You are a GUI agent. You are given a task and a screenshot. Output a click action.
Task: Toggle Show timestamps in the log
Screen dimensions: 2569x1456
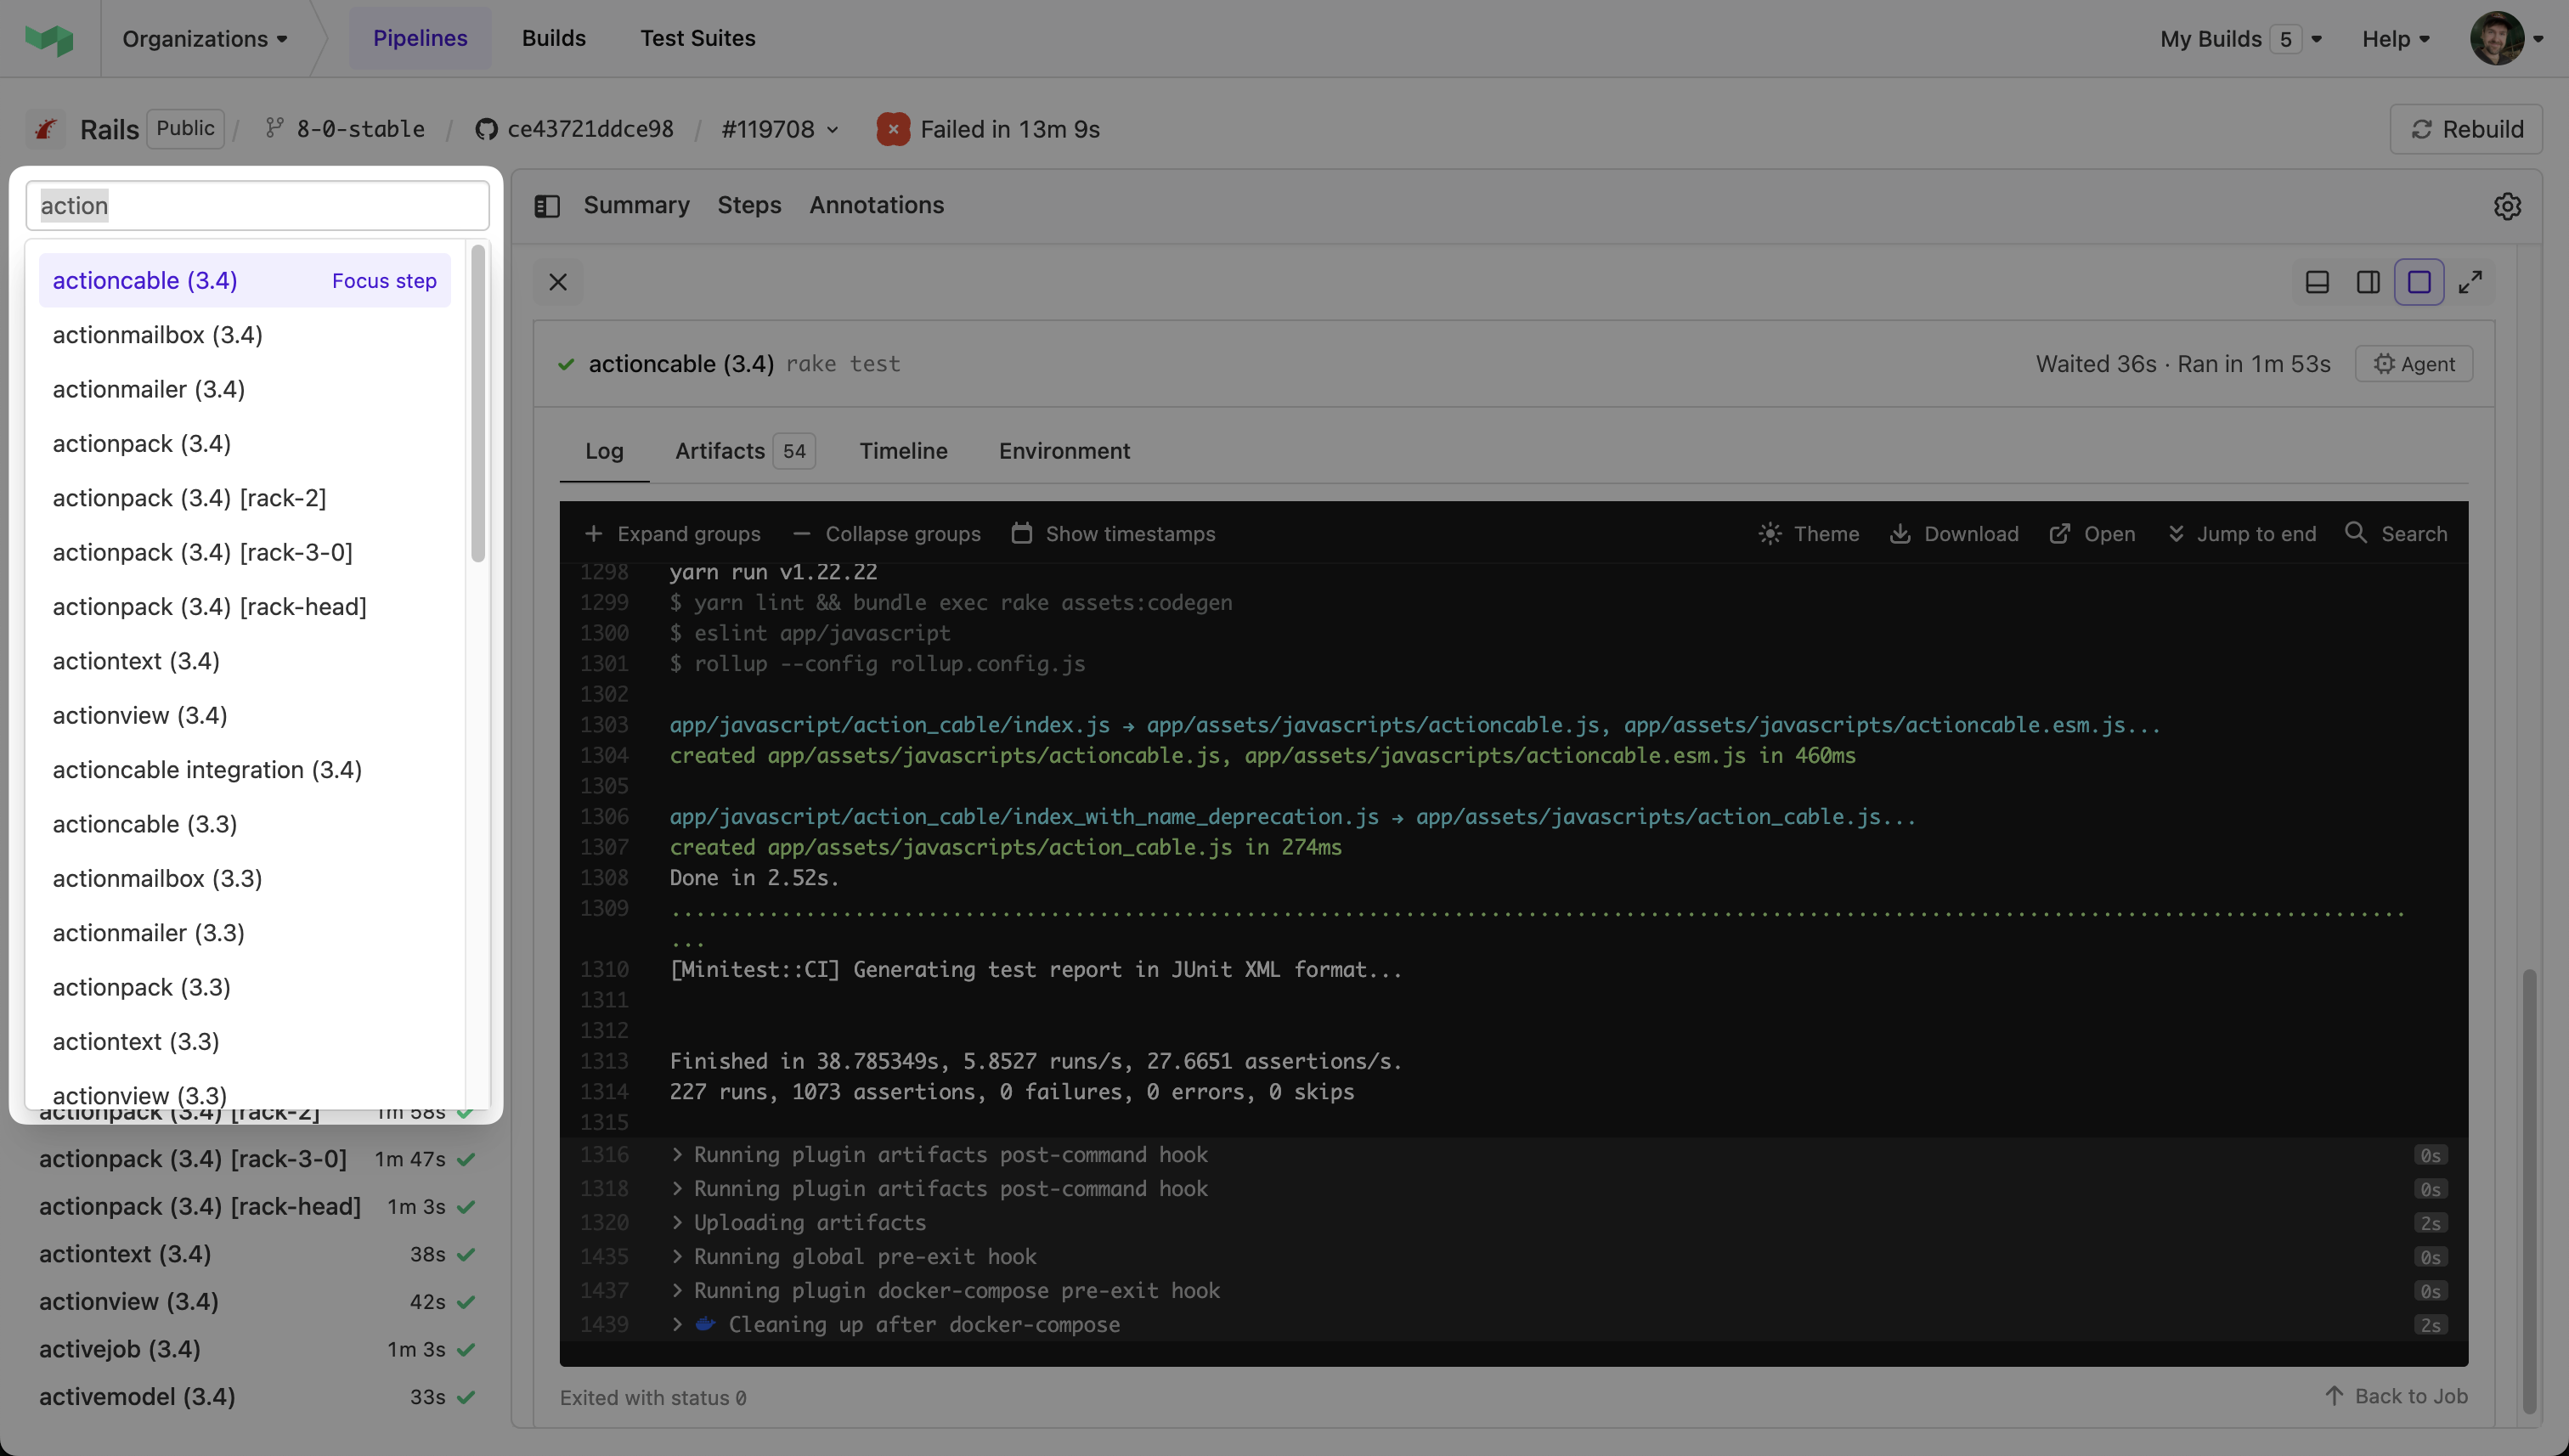click(x=1112, y=534)
